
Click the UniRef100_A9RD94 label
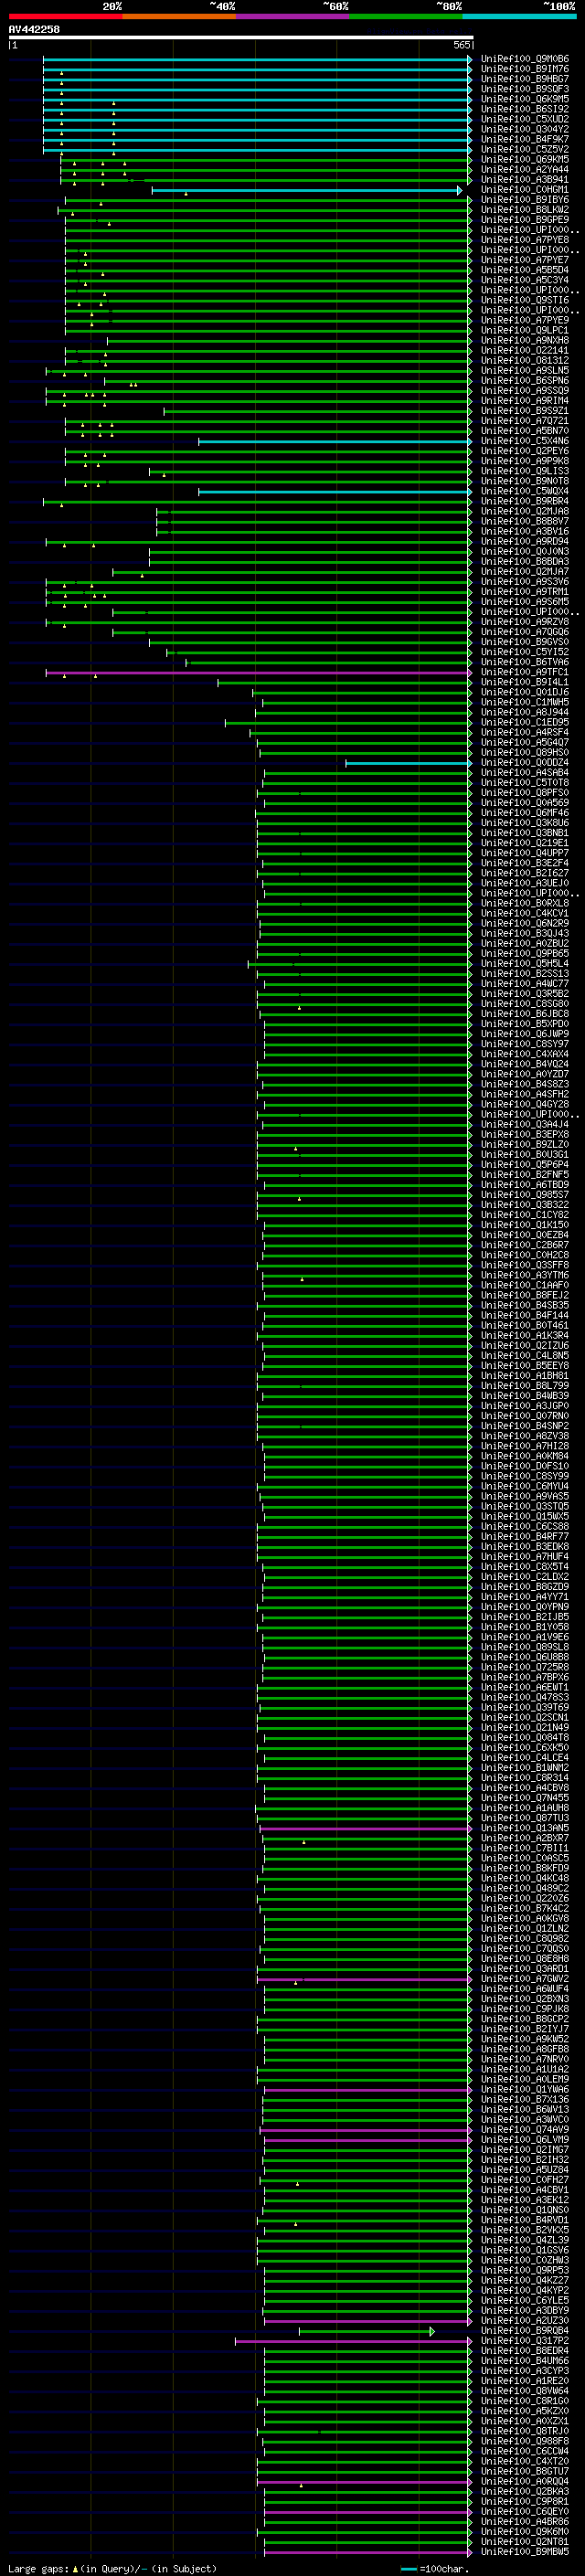525,542
